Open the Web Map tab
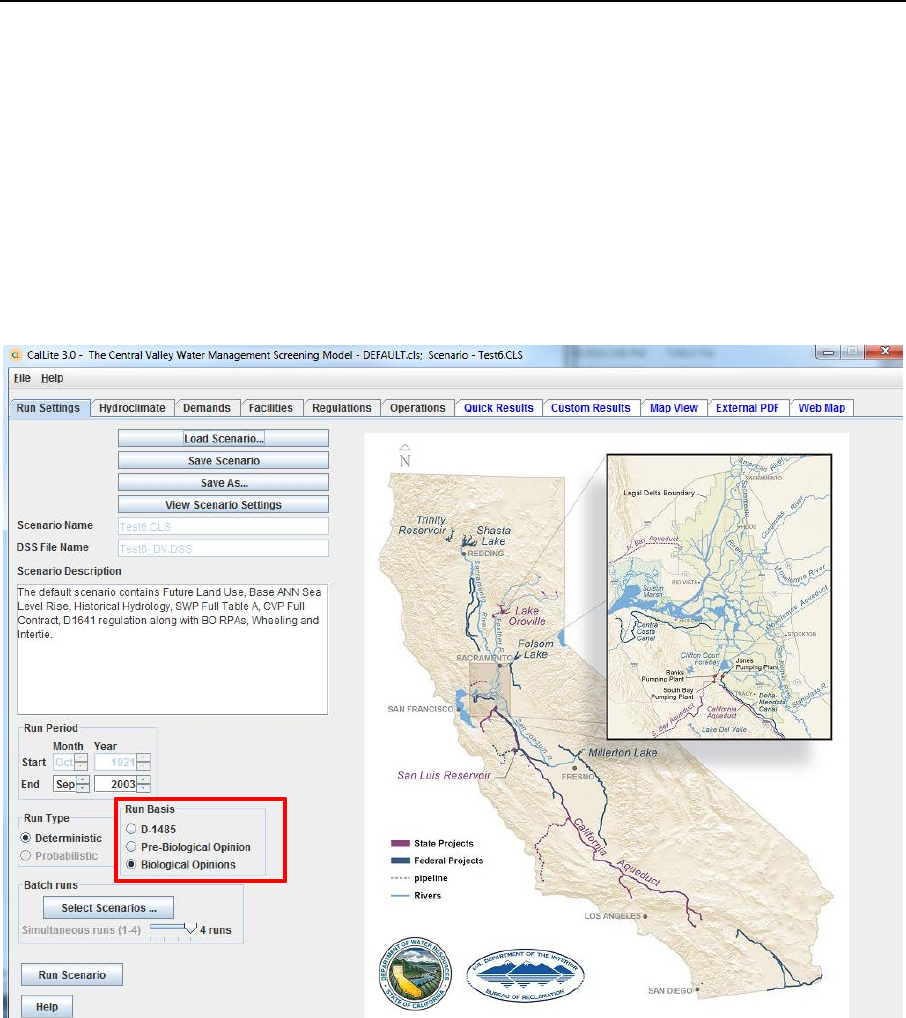The width and height of the screenshot is (906, 1018). tap(822, 408)
